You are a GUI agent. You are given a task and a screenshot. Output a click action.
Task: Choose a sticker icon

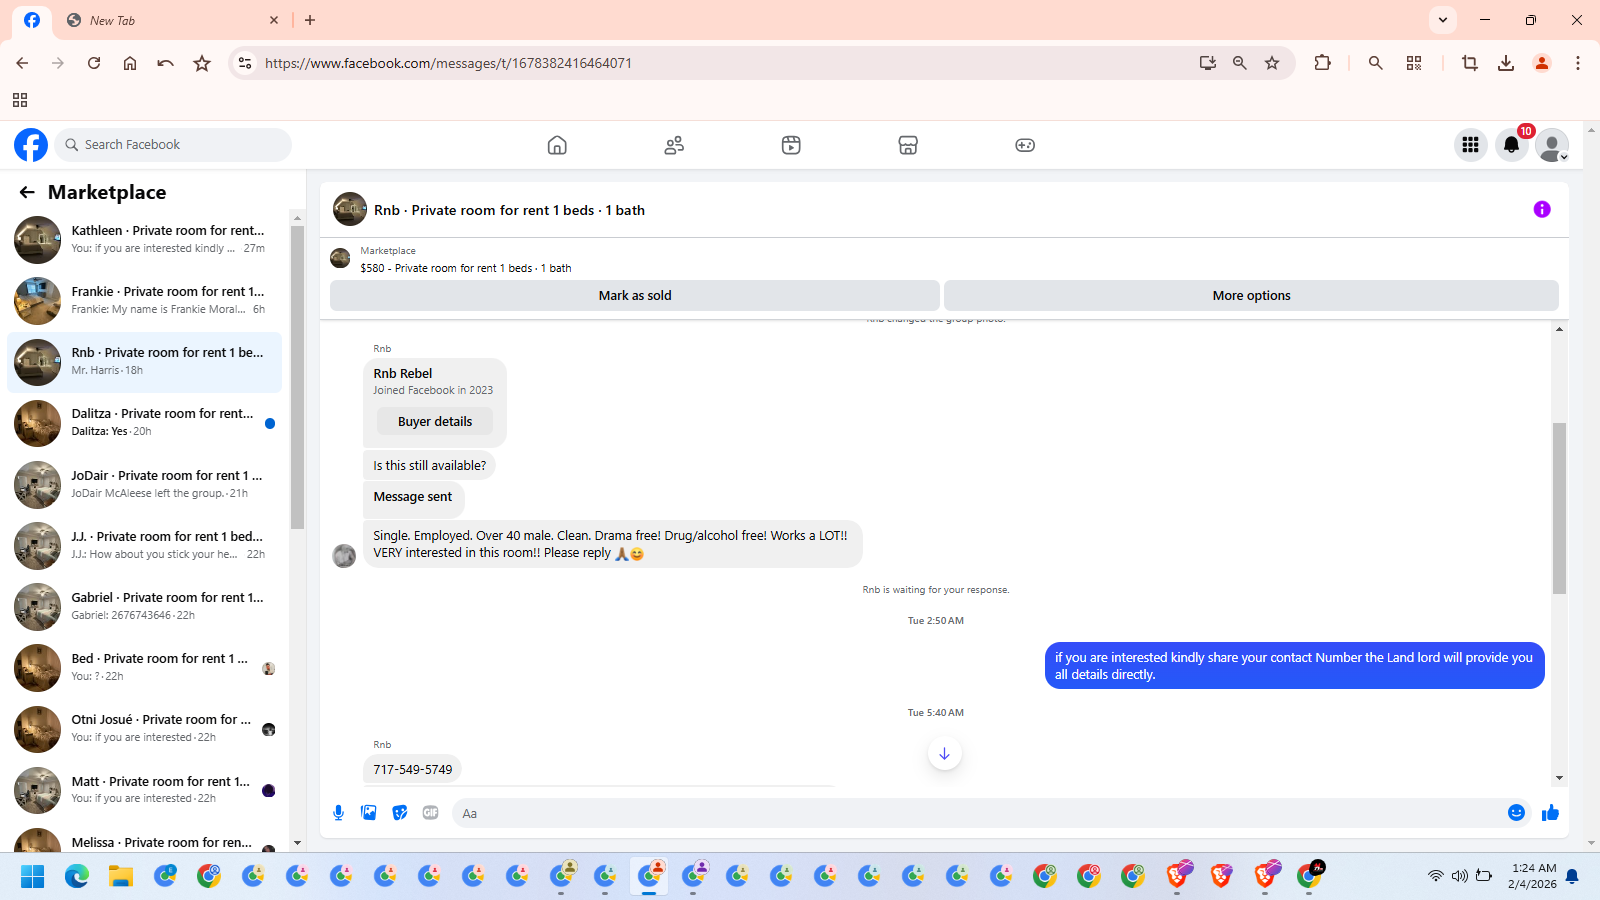coord(400,813)
